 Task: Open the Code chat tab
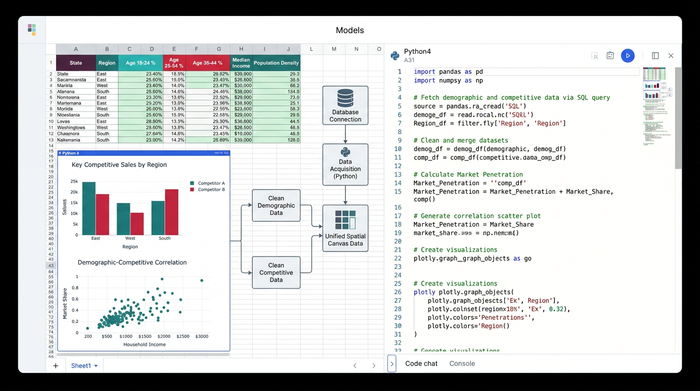(421, 363)
